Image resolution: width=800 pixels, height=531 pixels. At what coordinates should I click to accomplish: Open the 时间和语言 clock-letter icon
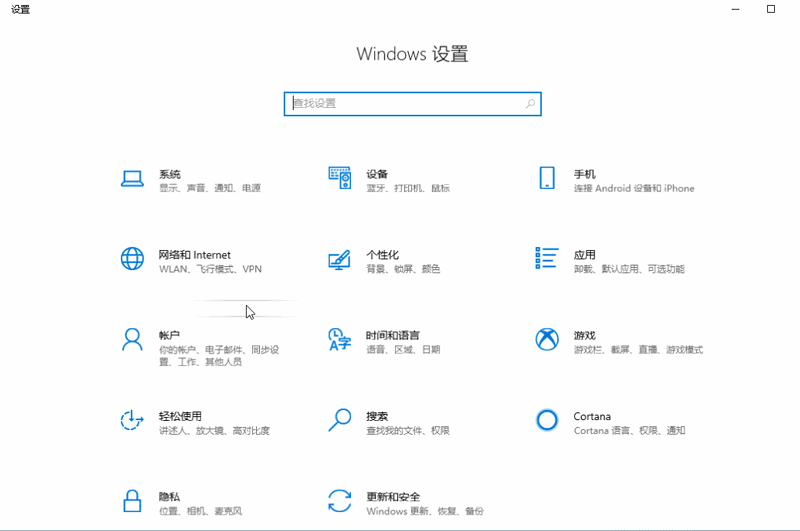click(x=340, y=340)
